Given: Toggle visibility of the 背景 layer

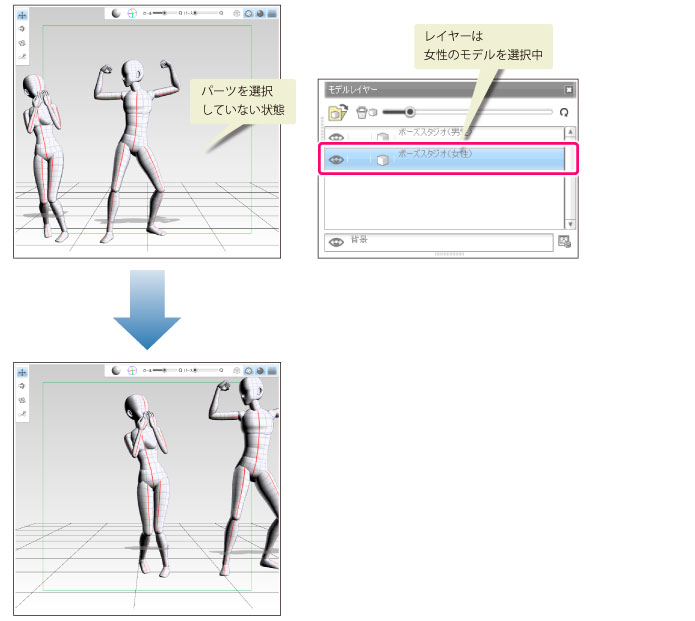Looking at the screenshot, I should (336, 242).
